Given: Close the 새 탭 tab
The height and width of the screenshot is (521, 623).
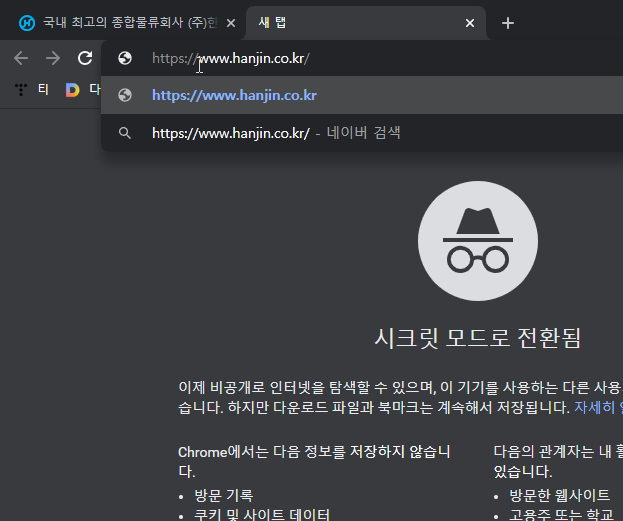Looking at the screenshot, I should (x=470, y=23).
